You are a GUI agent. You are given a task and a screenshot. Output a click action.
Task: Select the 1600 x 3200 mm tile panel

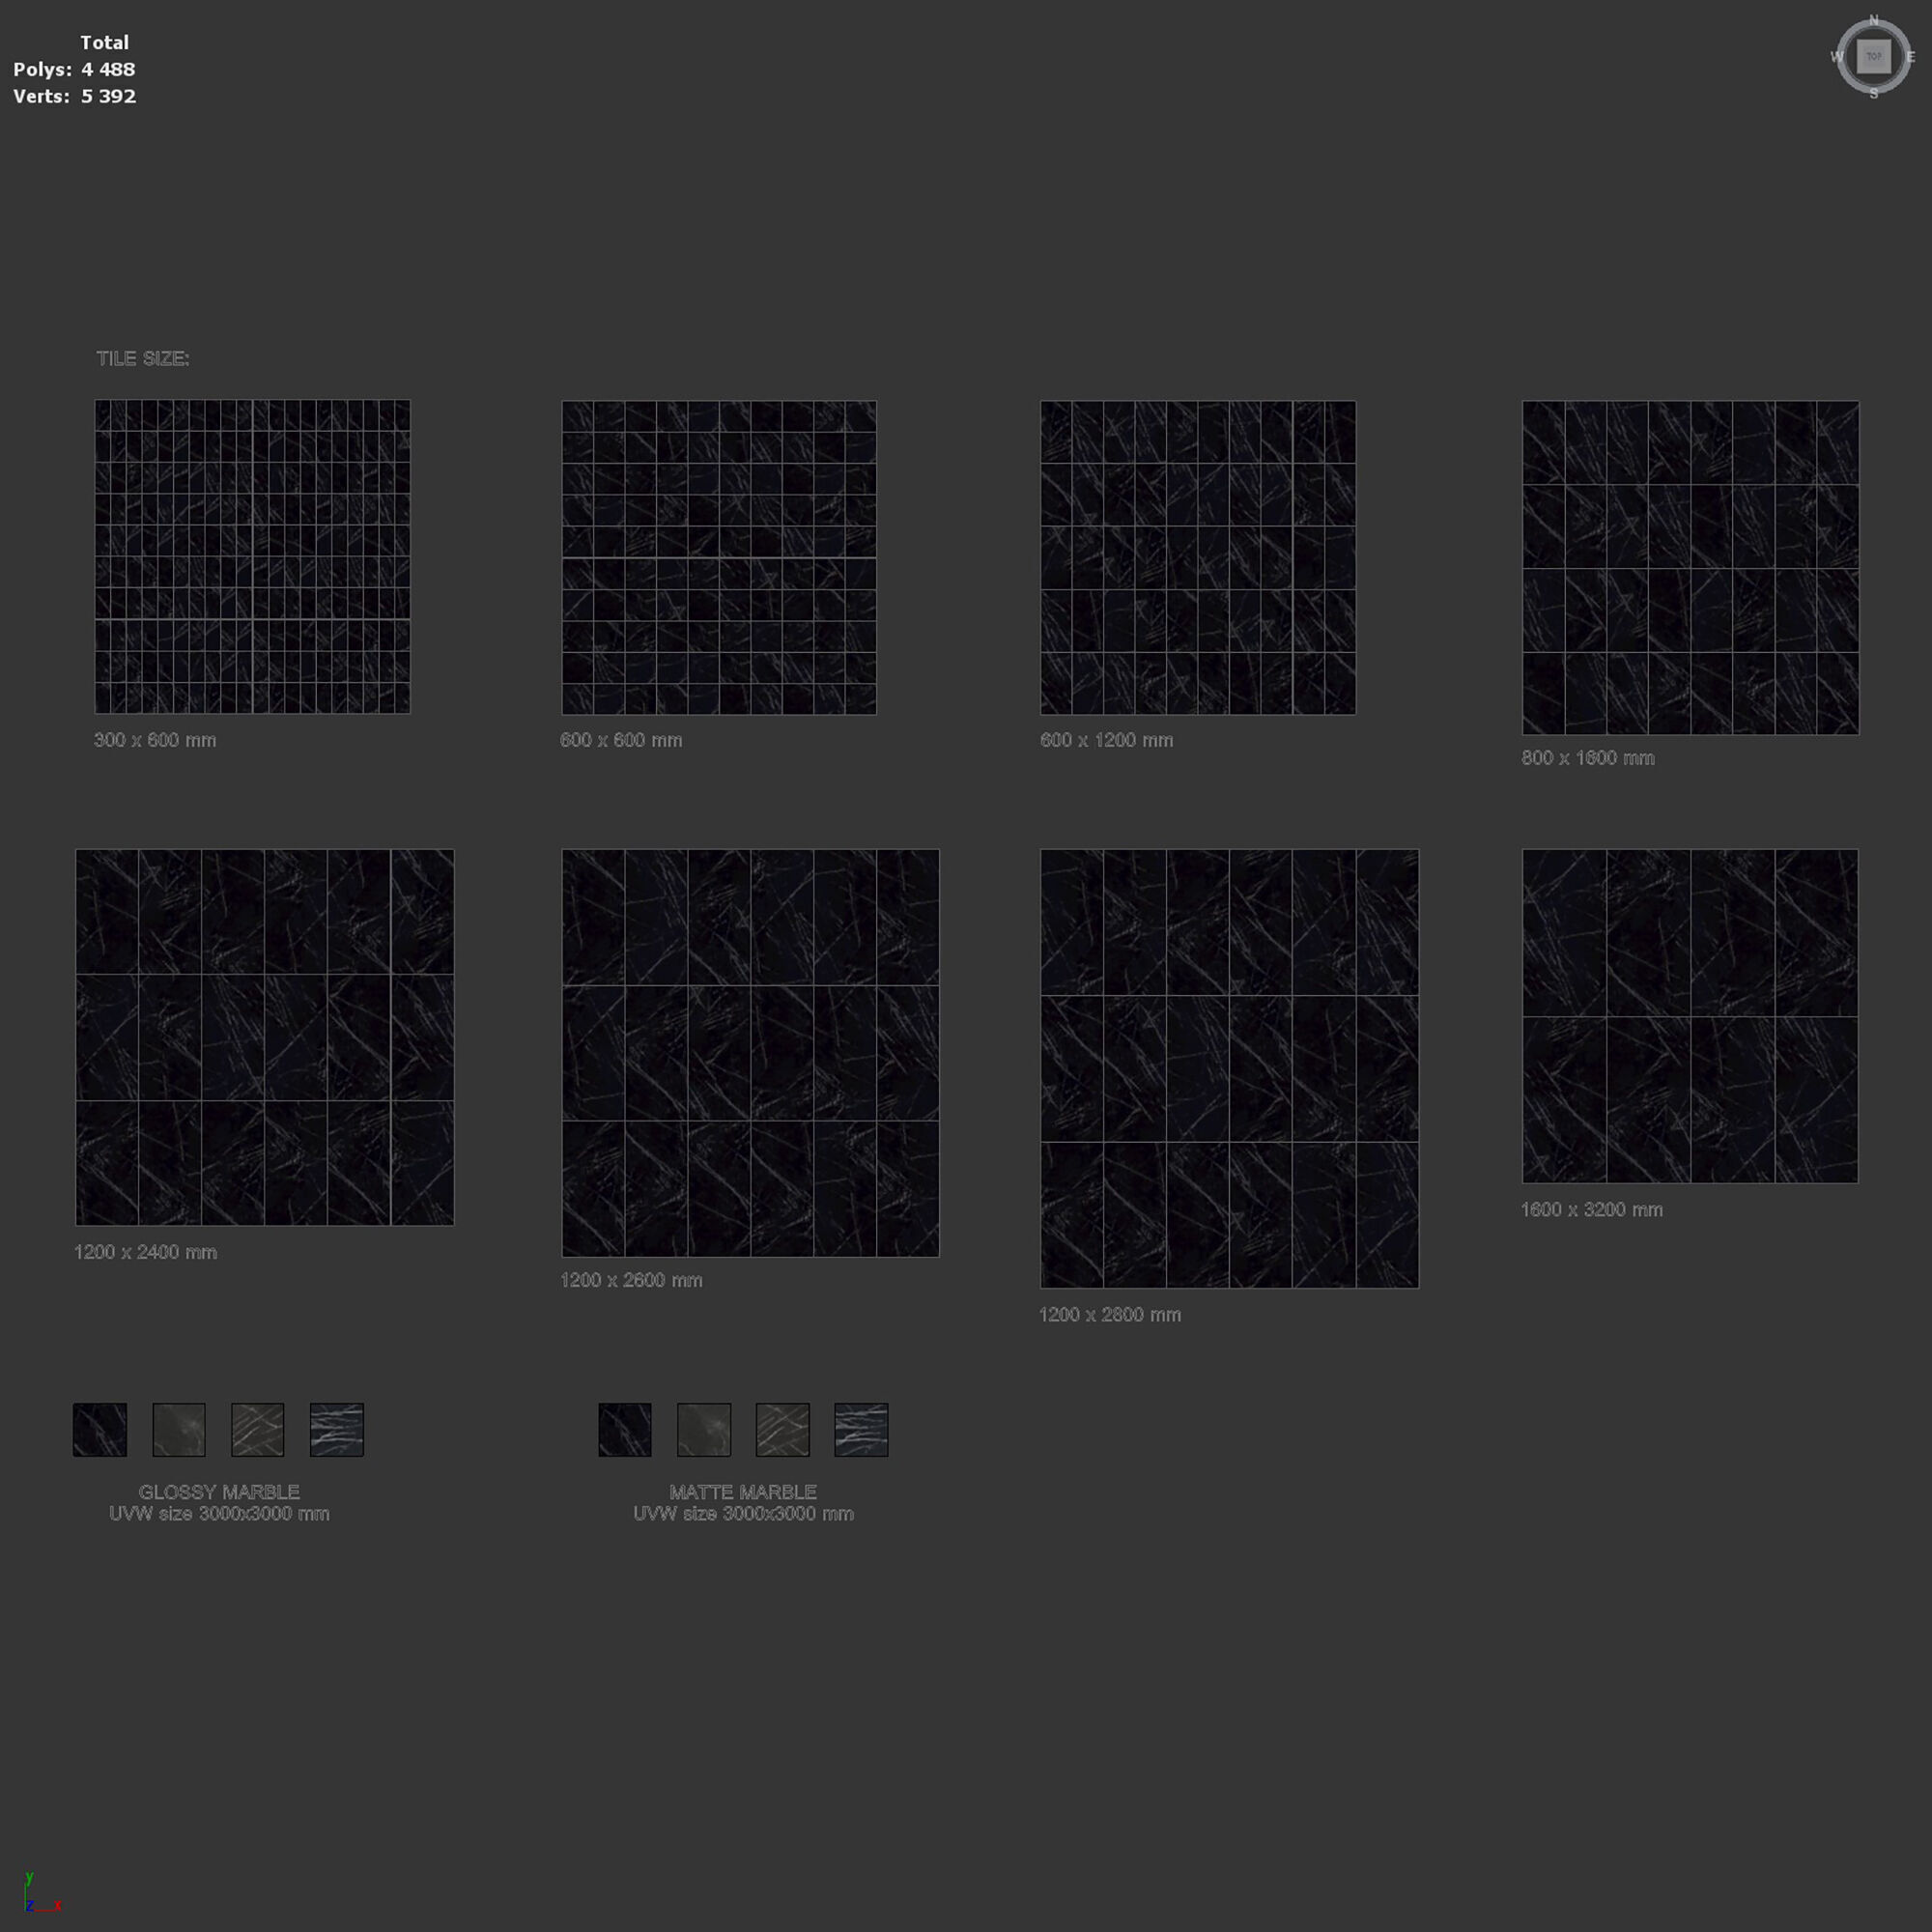(x=1690, y=1016)
